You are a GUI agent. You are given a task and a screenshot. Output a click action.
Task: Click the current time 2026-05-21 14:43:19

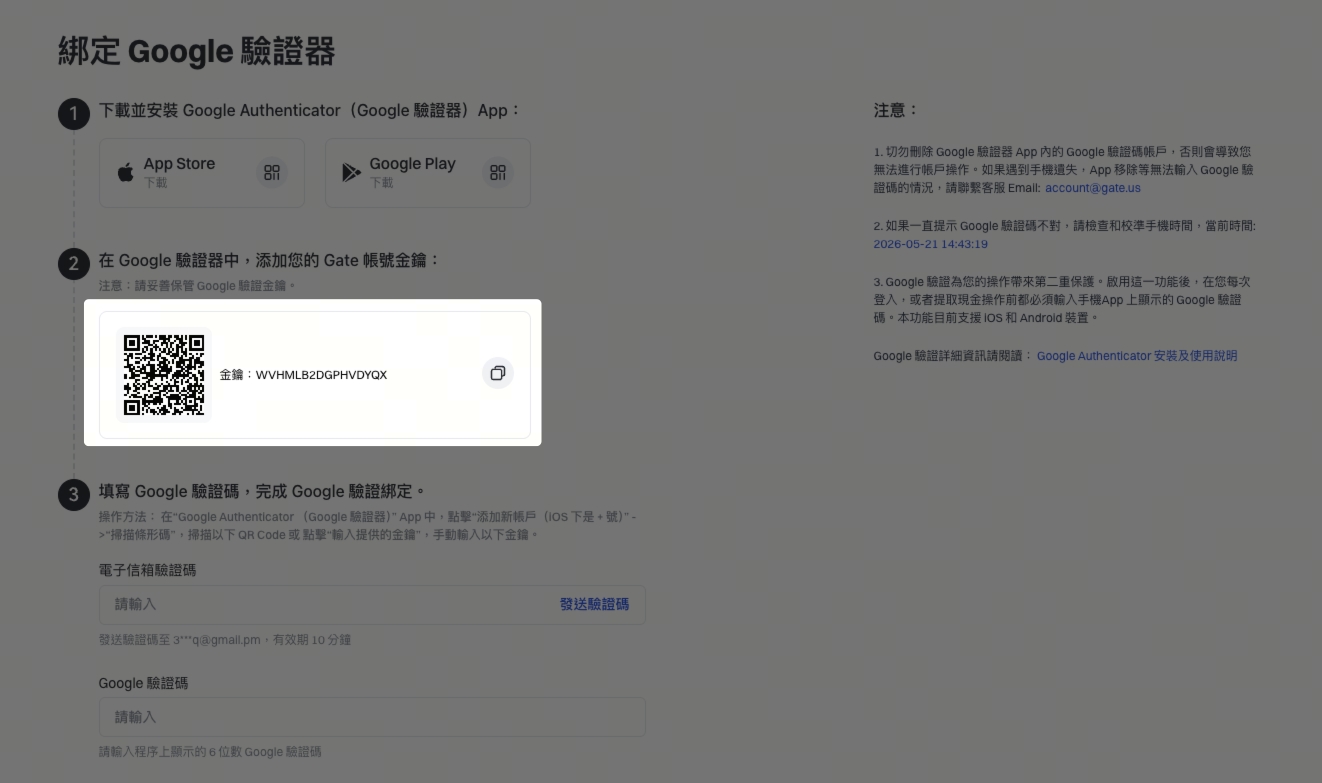(x=931, y=244)
